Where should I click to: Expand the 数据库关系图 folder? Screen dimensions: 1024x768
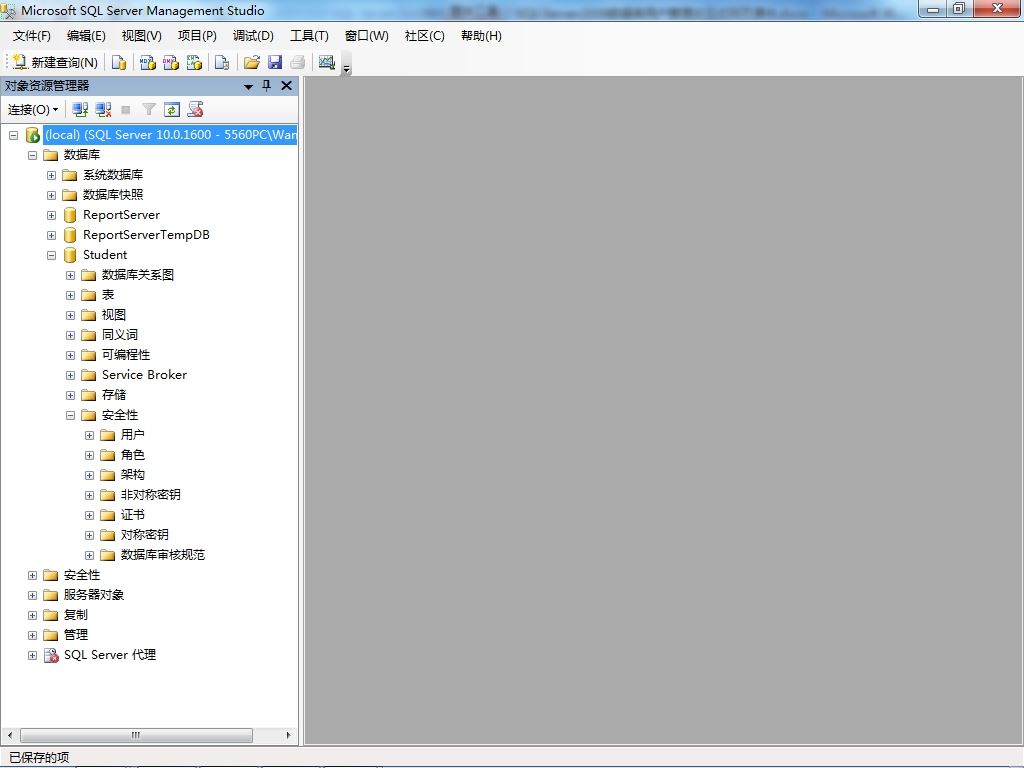(71, 276)
